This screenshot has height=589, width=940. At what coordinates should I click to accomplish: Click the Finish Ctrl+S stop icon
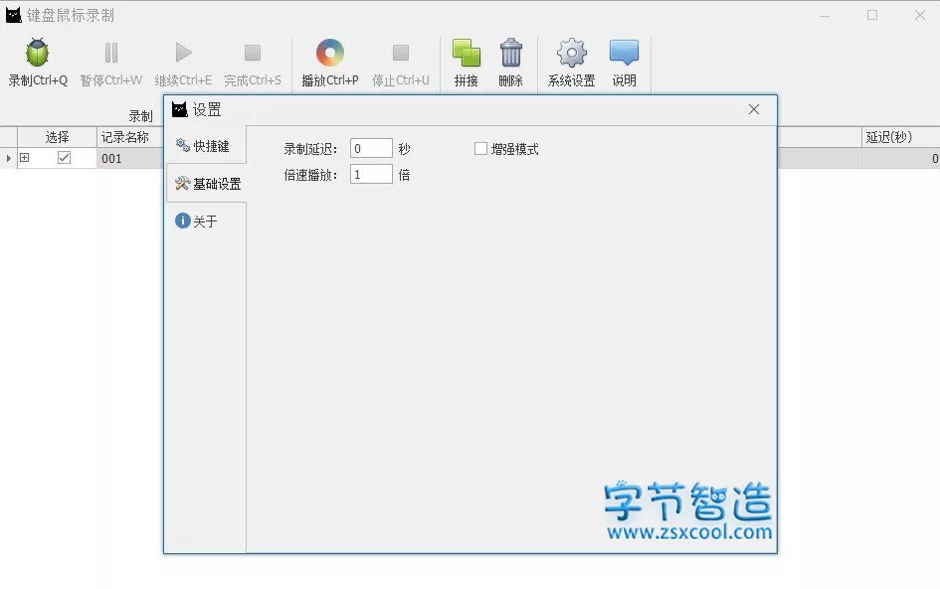[252, 53]
